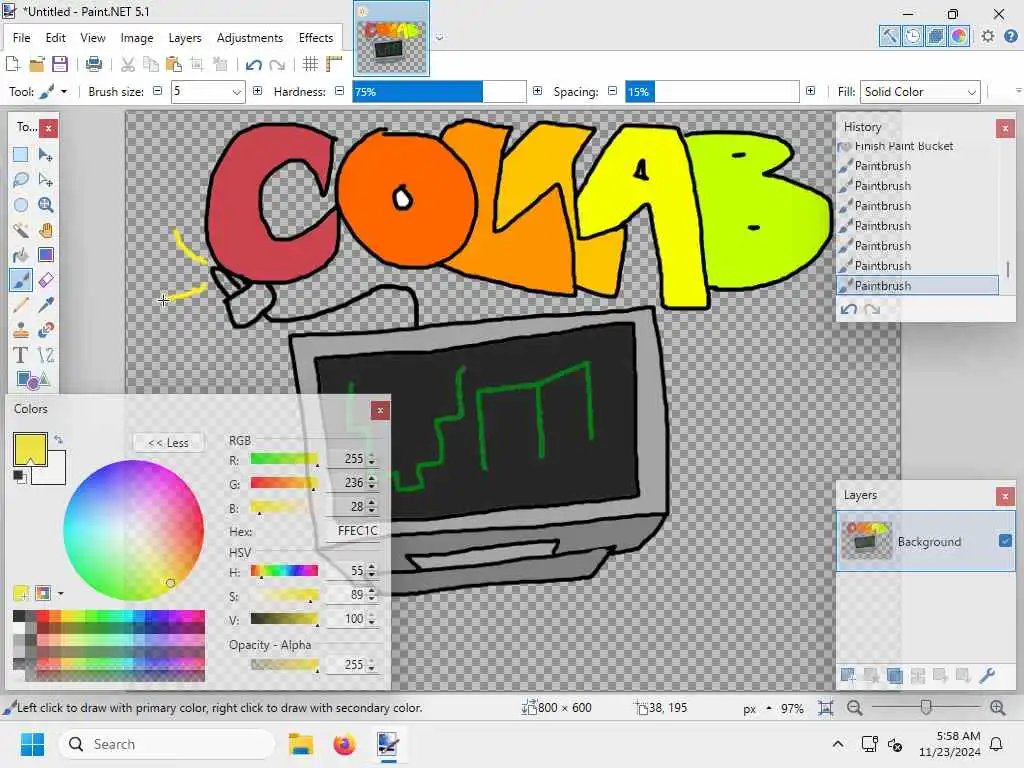Click the New document icon
This screenshot has width=1024, height=768.
(13, 64)
